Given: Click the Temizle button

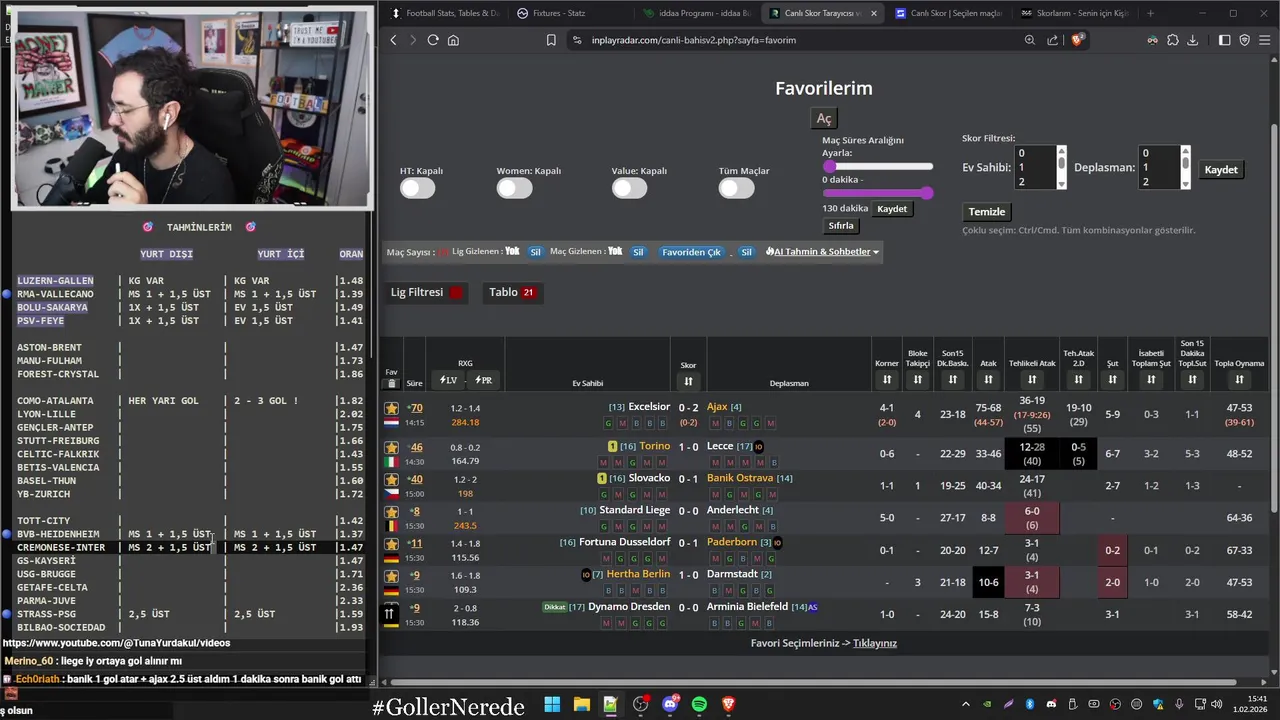Looking at the screenshot, I should 987,212.
